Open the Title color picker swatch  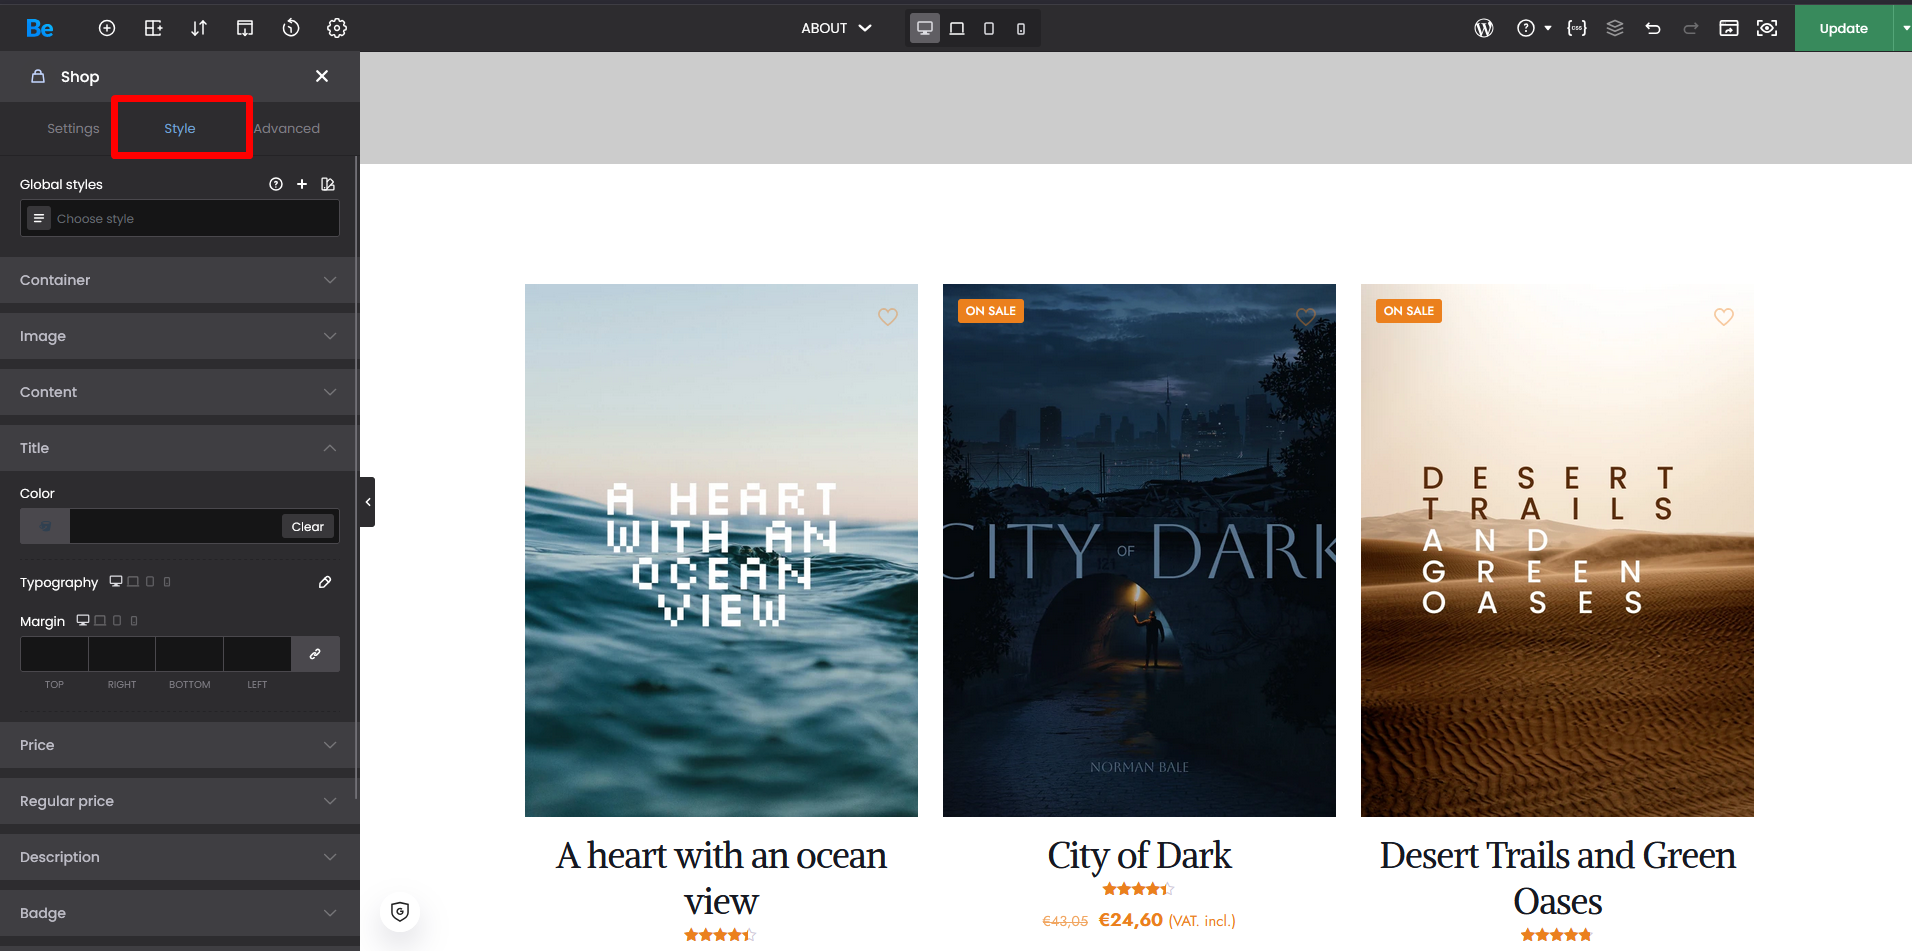pyautogui.click(x=45, y=526)
